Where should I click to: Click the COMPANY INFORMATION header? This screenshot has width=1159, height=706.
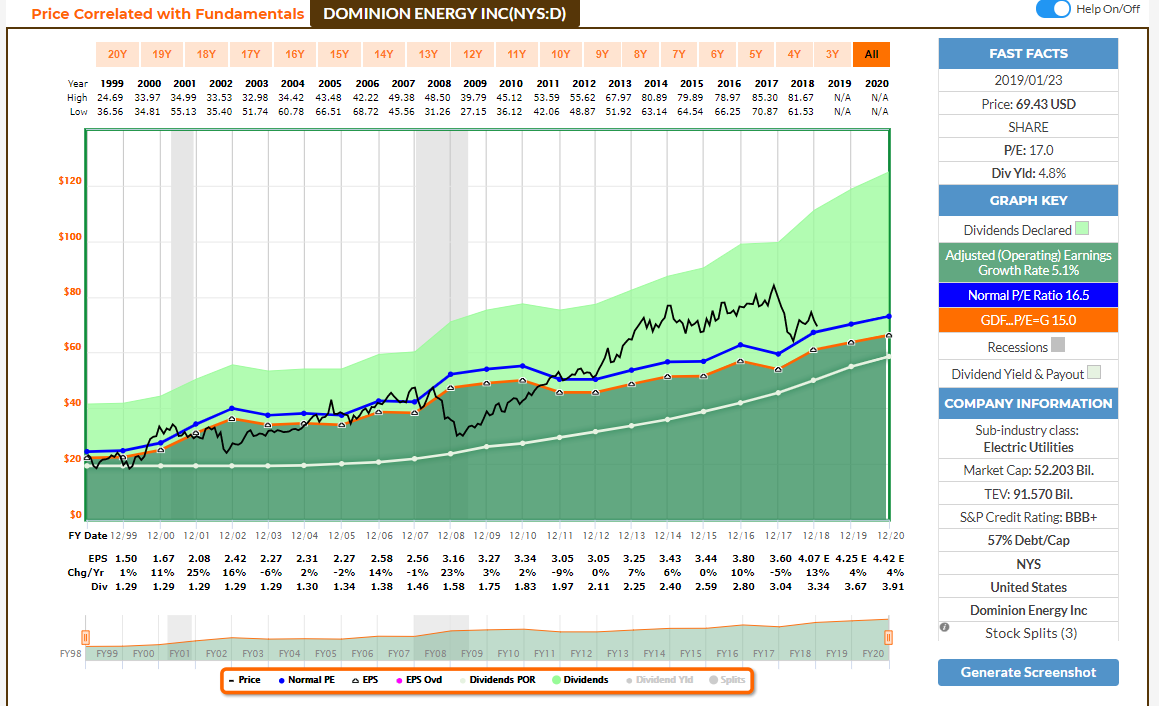(1028, 404)
